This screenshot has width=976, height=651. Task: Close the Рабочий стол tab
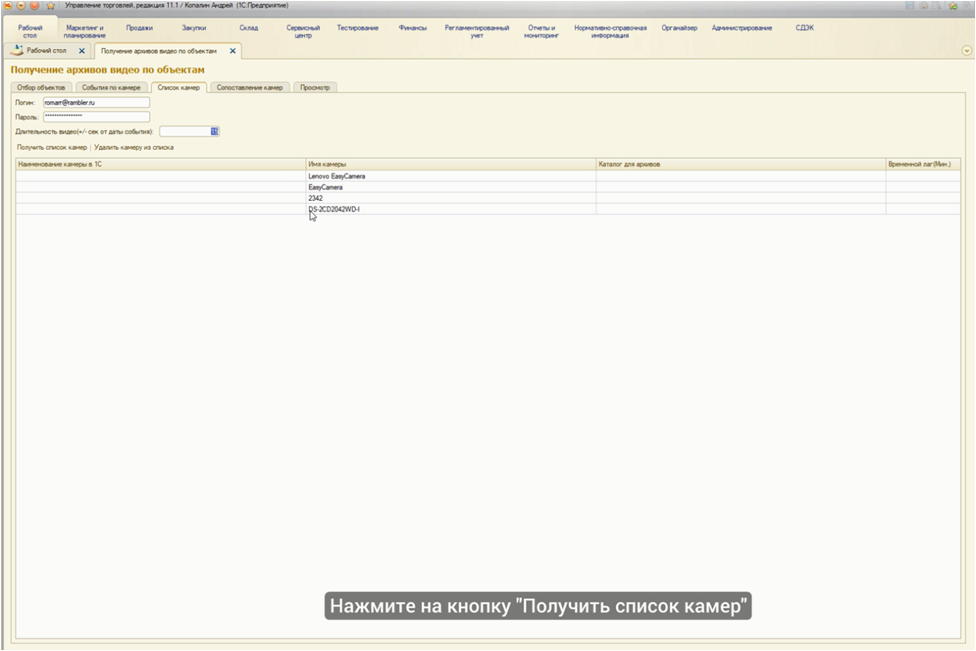pos(82,51)
